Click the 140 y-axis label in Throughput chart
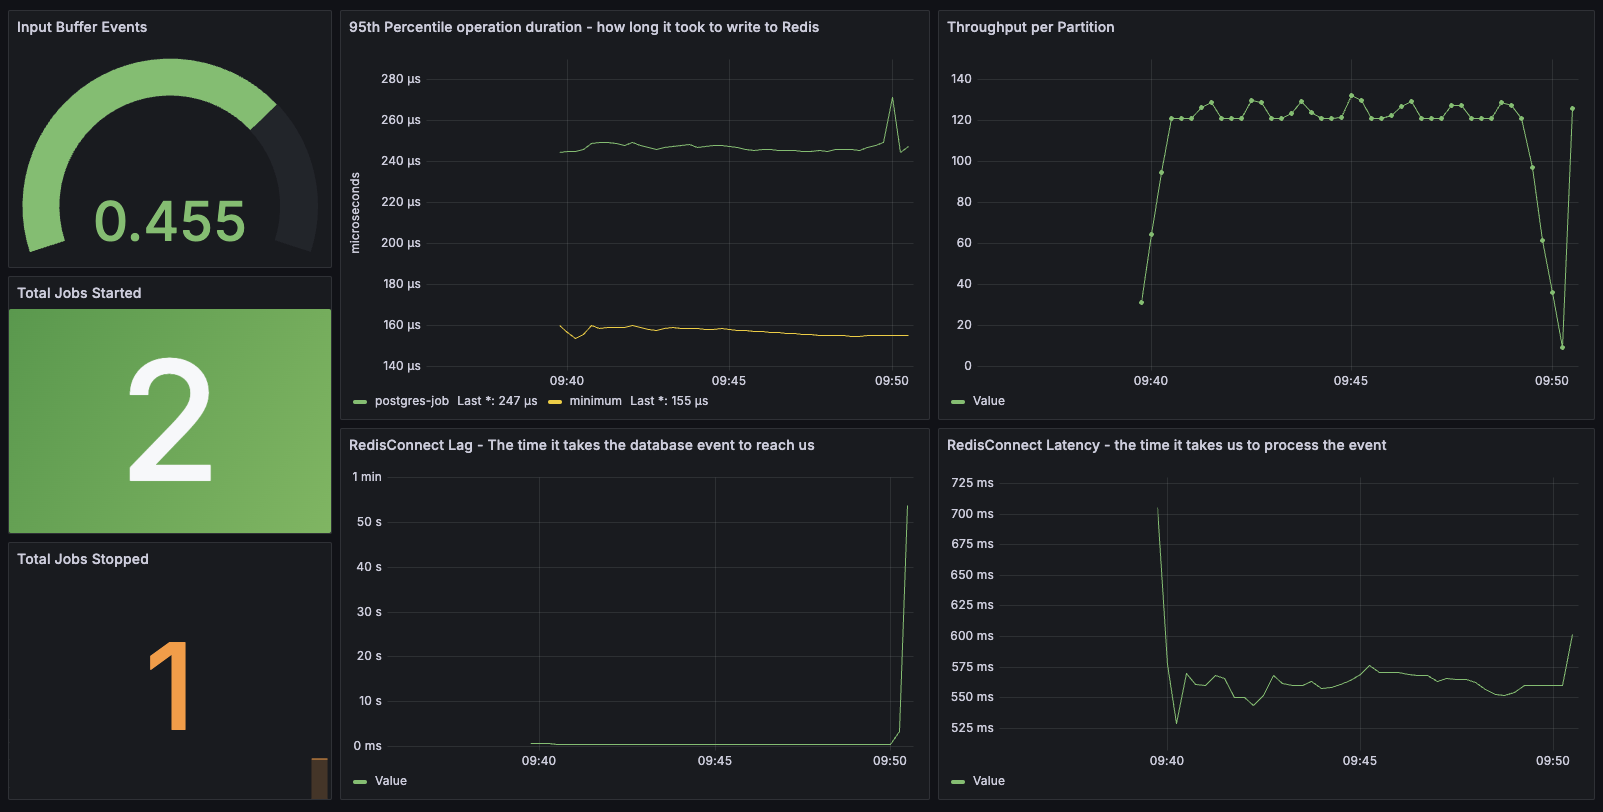The height and width of the screenshot is (812, 1603). 961,79
